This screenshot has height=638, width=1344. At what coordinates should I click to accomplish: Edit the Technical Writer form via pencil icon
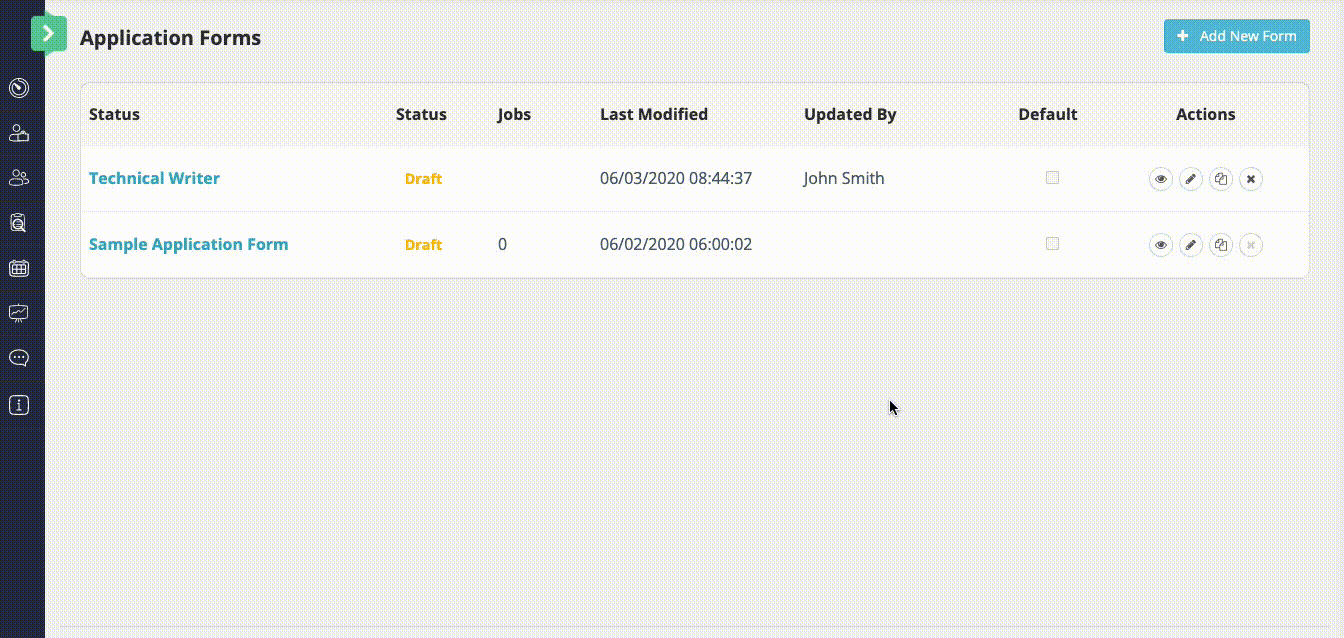click(x=1191, y=179)
